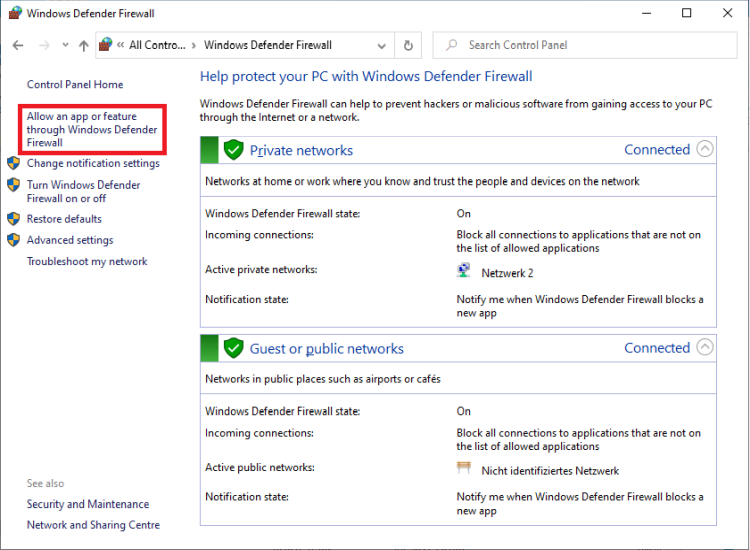
Task: Click the Forward navigation arrow
Action: pyautogui.click(x=44, y=45)
